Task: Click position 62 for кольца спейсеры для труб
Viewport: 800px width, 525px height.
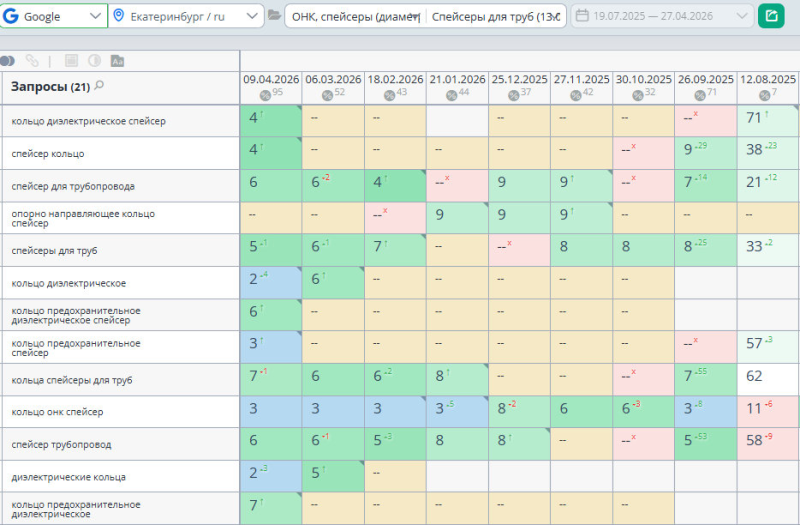Action: [768, 380]
